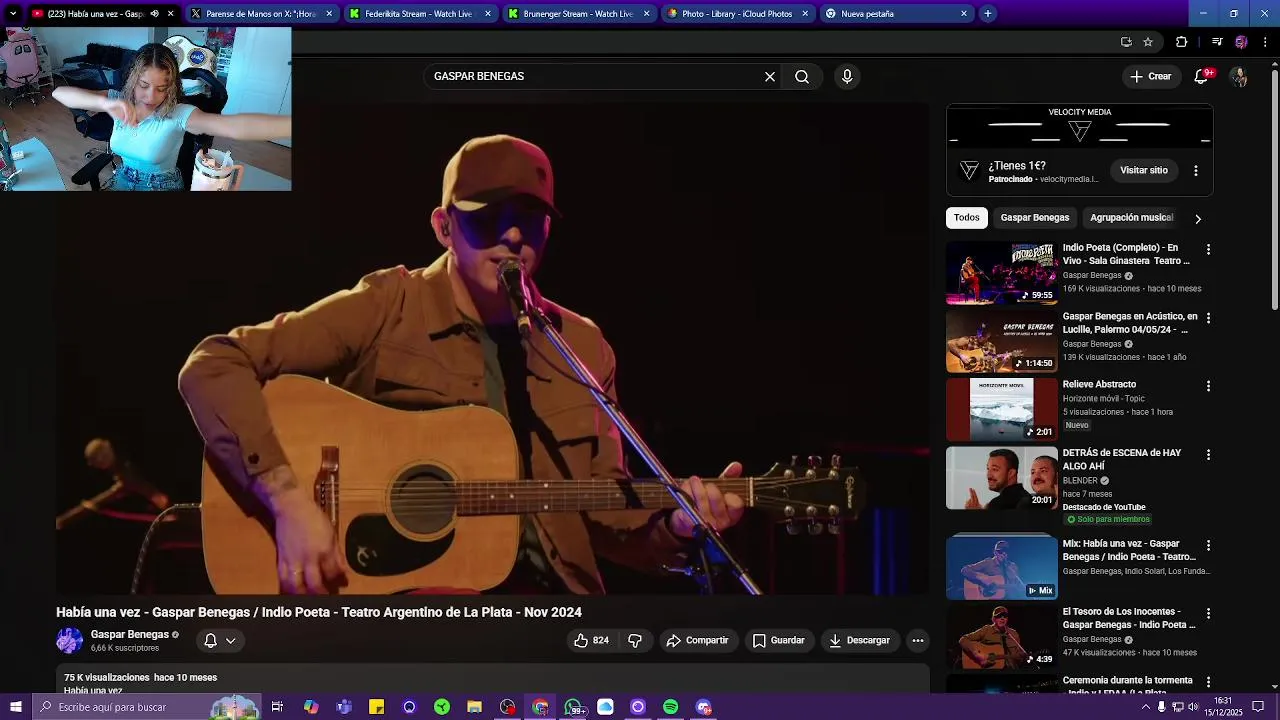
Task: Open Gaspar Benegas en Acústico thumbnail
Action: (x=1002, y=341)
